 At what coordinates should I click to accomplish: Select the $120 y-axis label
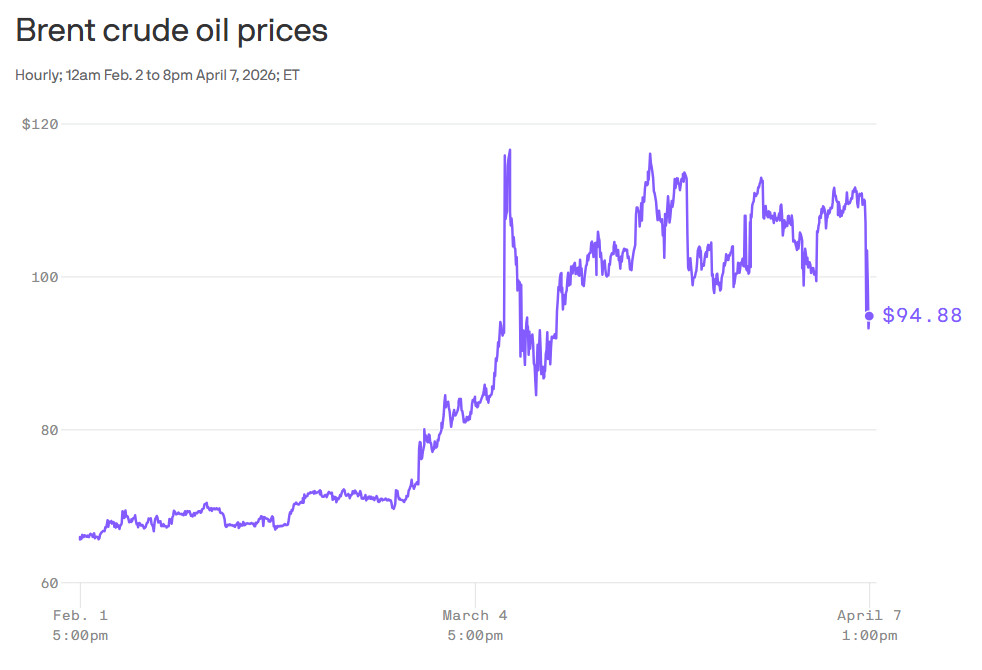(40, 124)
